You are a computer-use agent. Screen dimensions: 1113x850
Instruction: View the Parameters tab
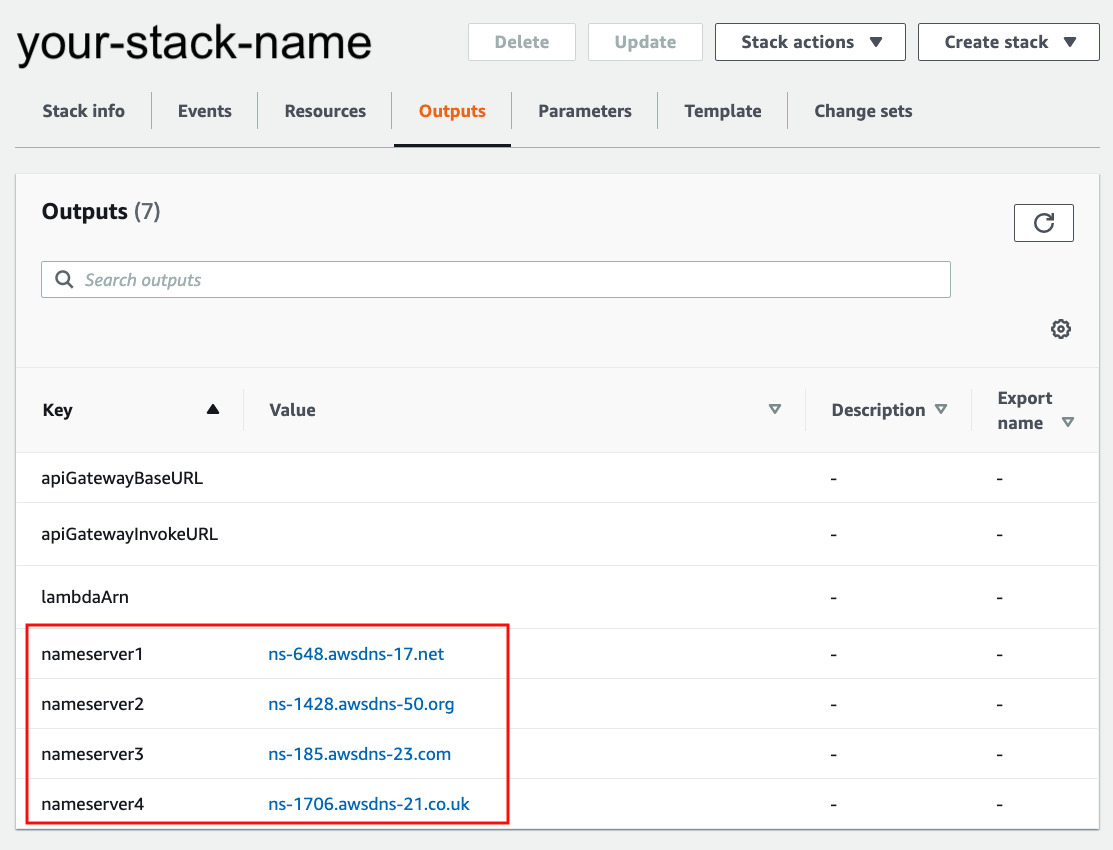coord(584,111)
